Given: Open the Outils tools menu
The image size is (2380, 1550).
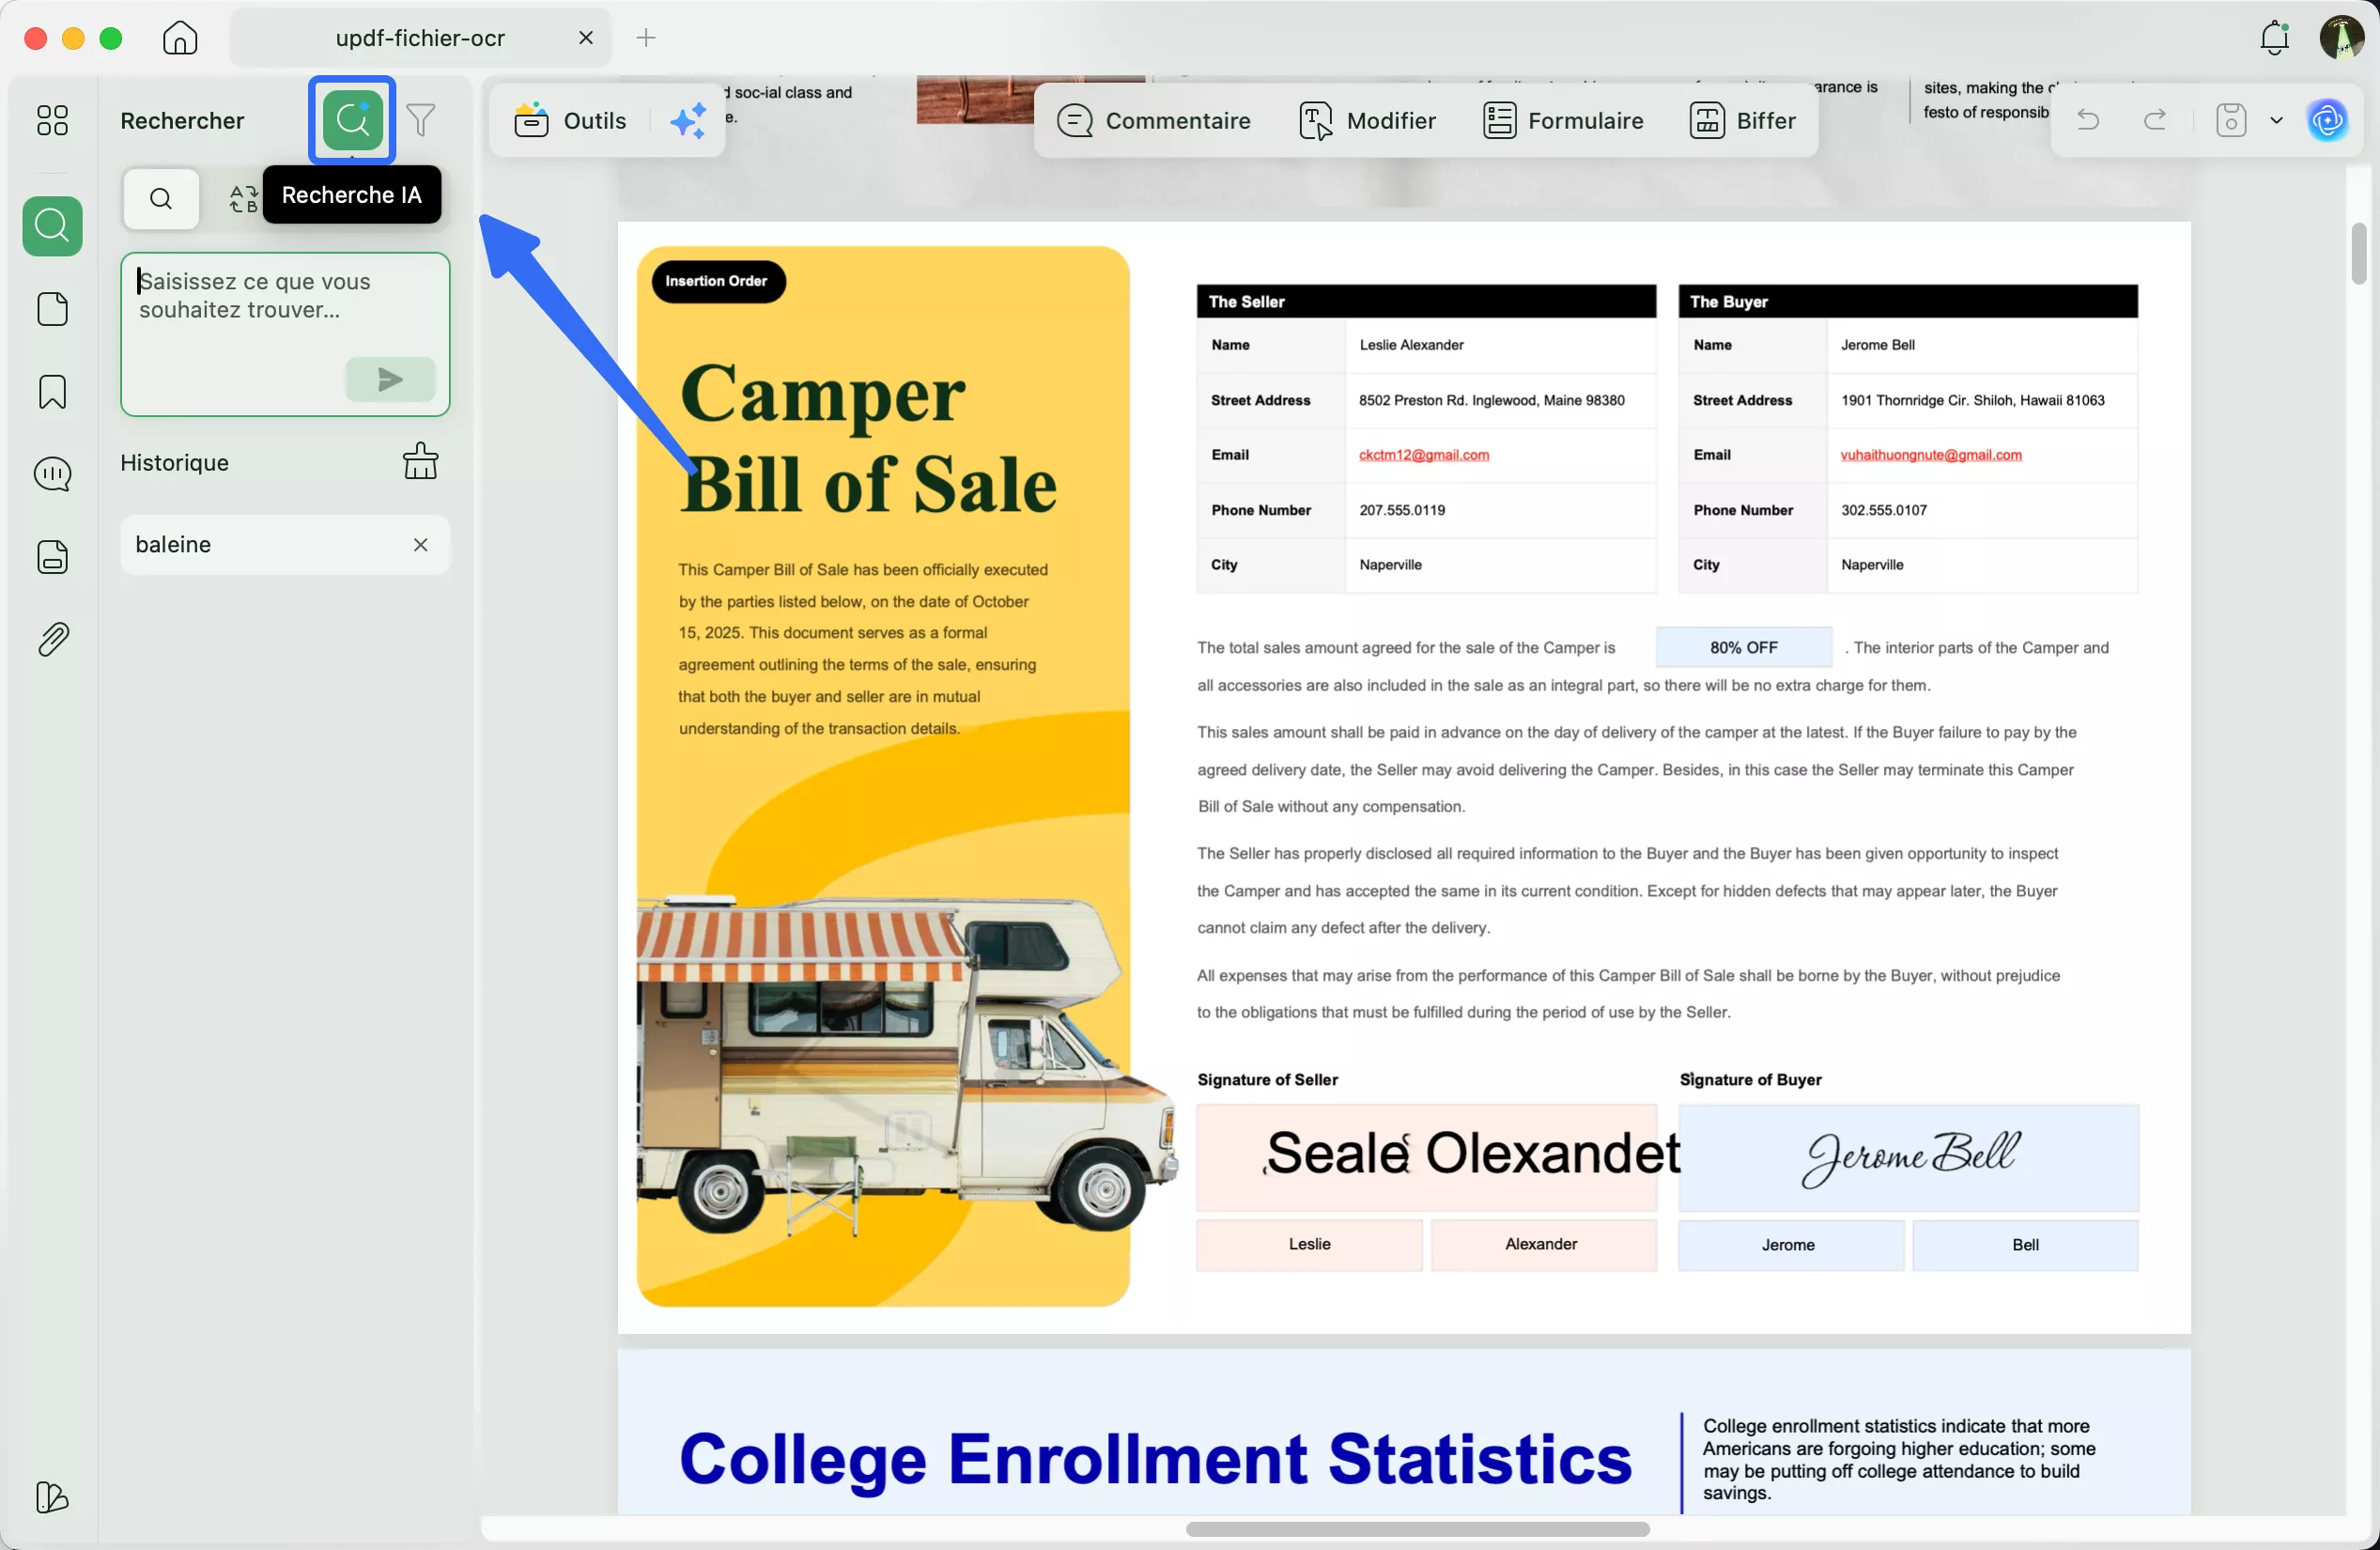Looking at the screenshot, I should coord(571,120).
